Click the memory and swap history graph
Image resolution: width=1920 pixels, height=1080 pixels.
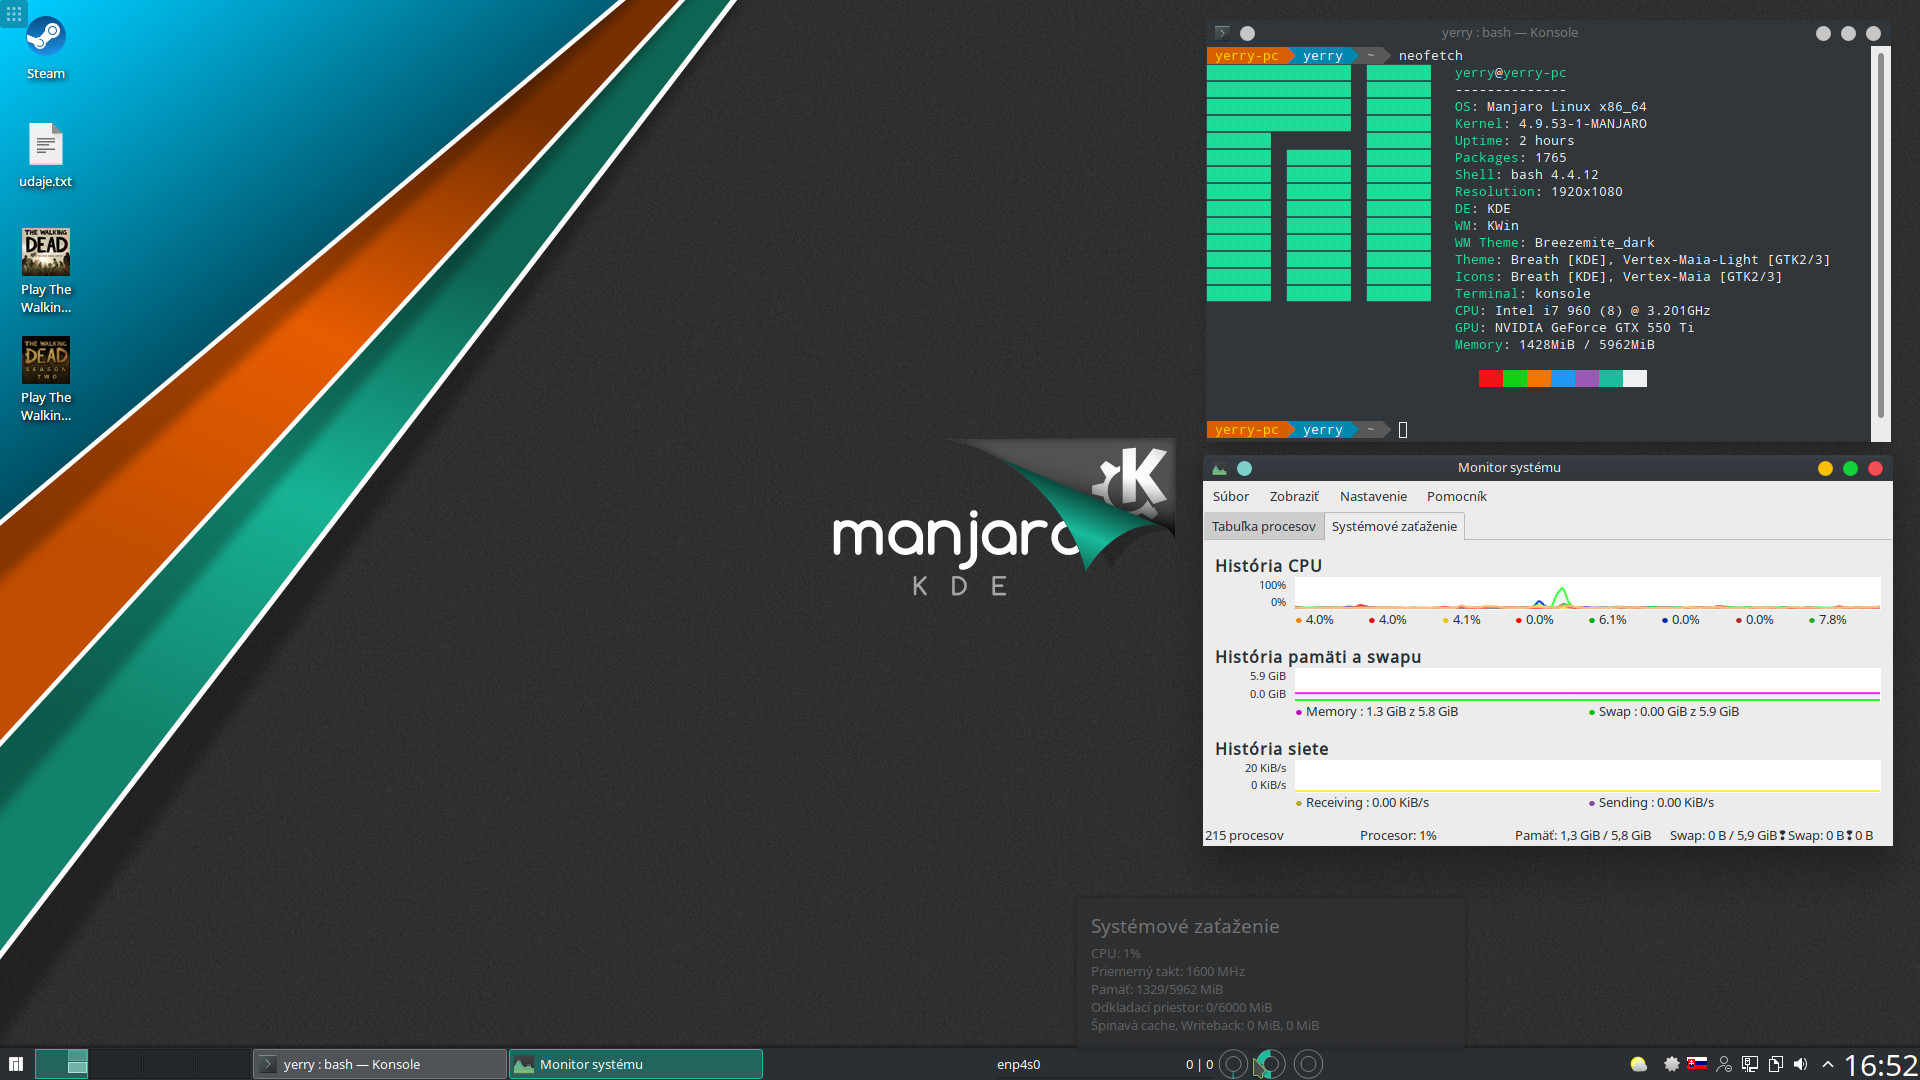pos(1587,685)
